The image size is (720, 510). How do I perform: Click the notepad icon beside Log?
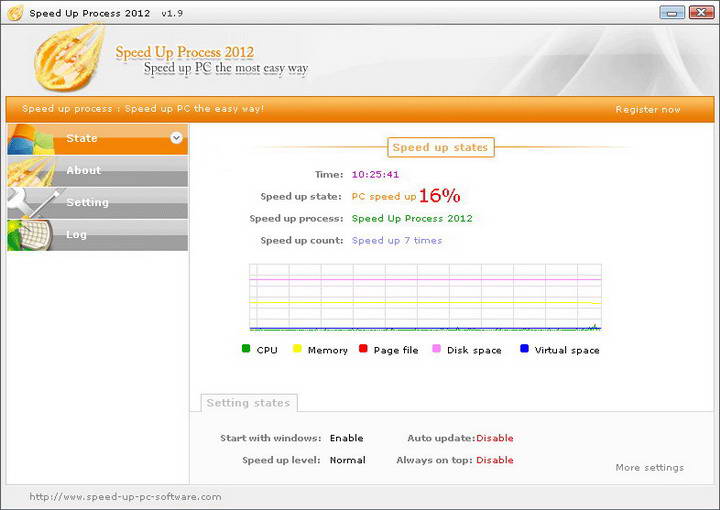[x=30, y=235]
